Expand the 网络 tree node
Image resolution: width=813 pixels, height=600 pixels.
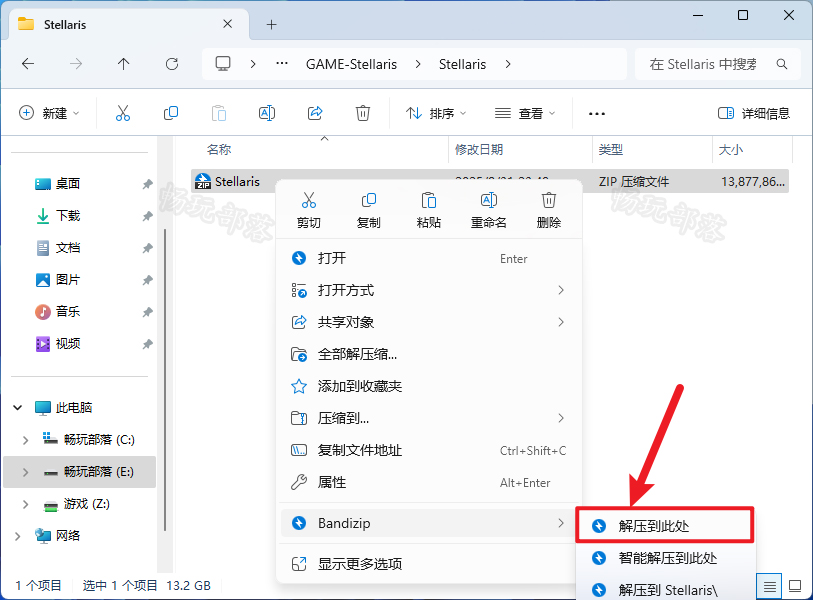(x=18, y=536)
